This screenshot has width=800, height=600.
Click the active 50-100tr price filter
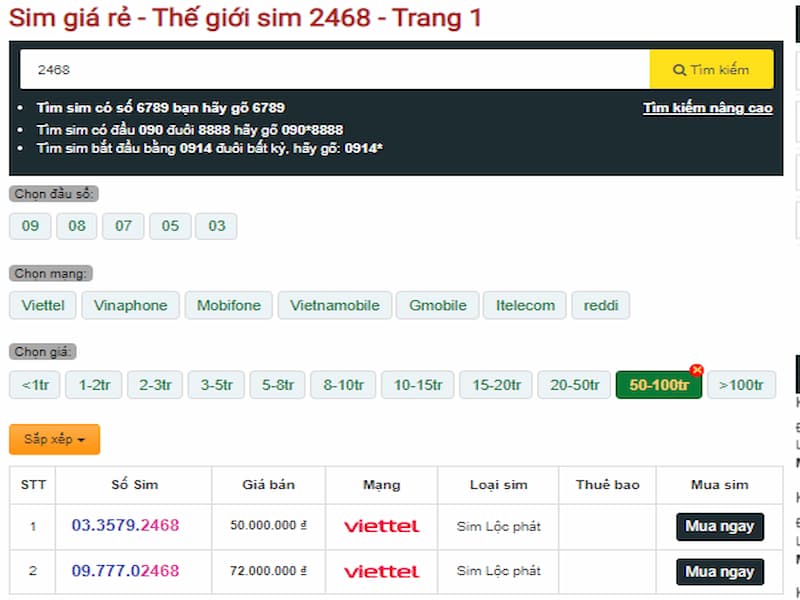659,385
